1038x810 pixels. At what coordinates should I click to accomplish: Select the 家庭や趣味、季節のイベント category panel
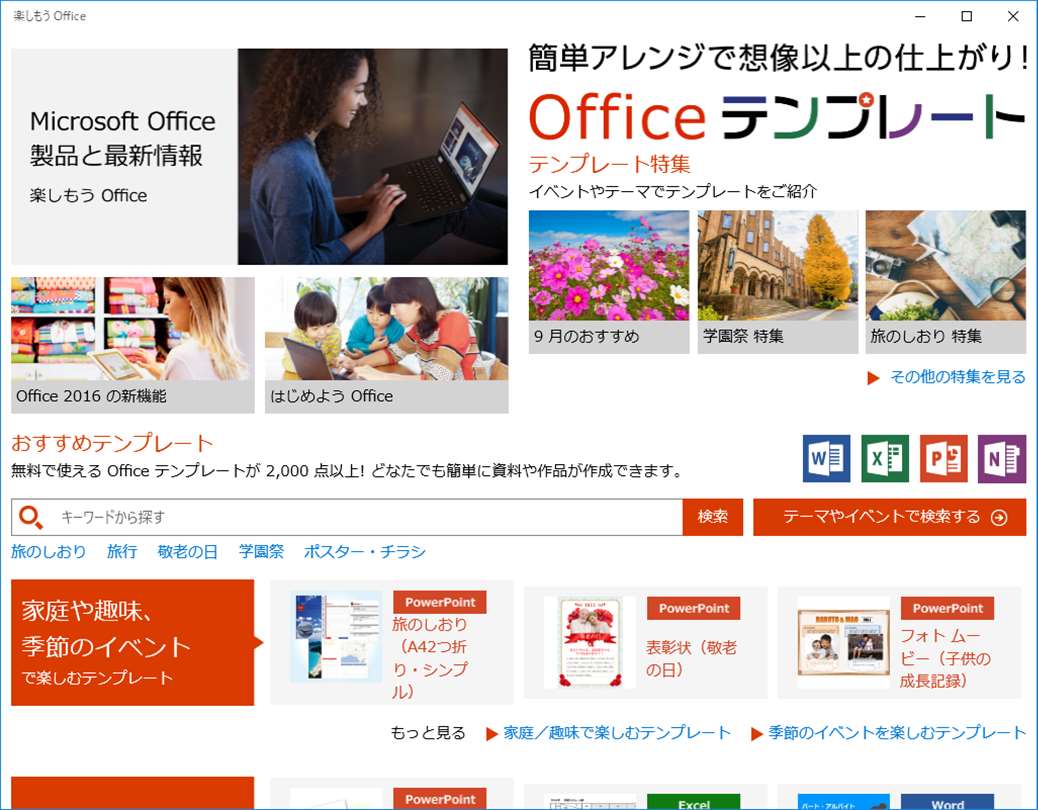pyautogui.click(x=132, y=643)
